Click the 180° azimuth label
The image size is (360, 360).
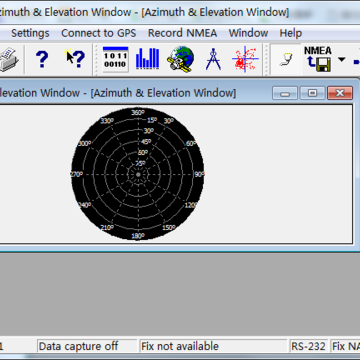pyautogui.click(x=138, y=236)
